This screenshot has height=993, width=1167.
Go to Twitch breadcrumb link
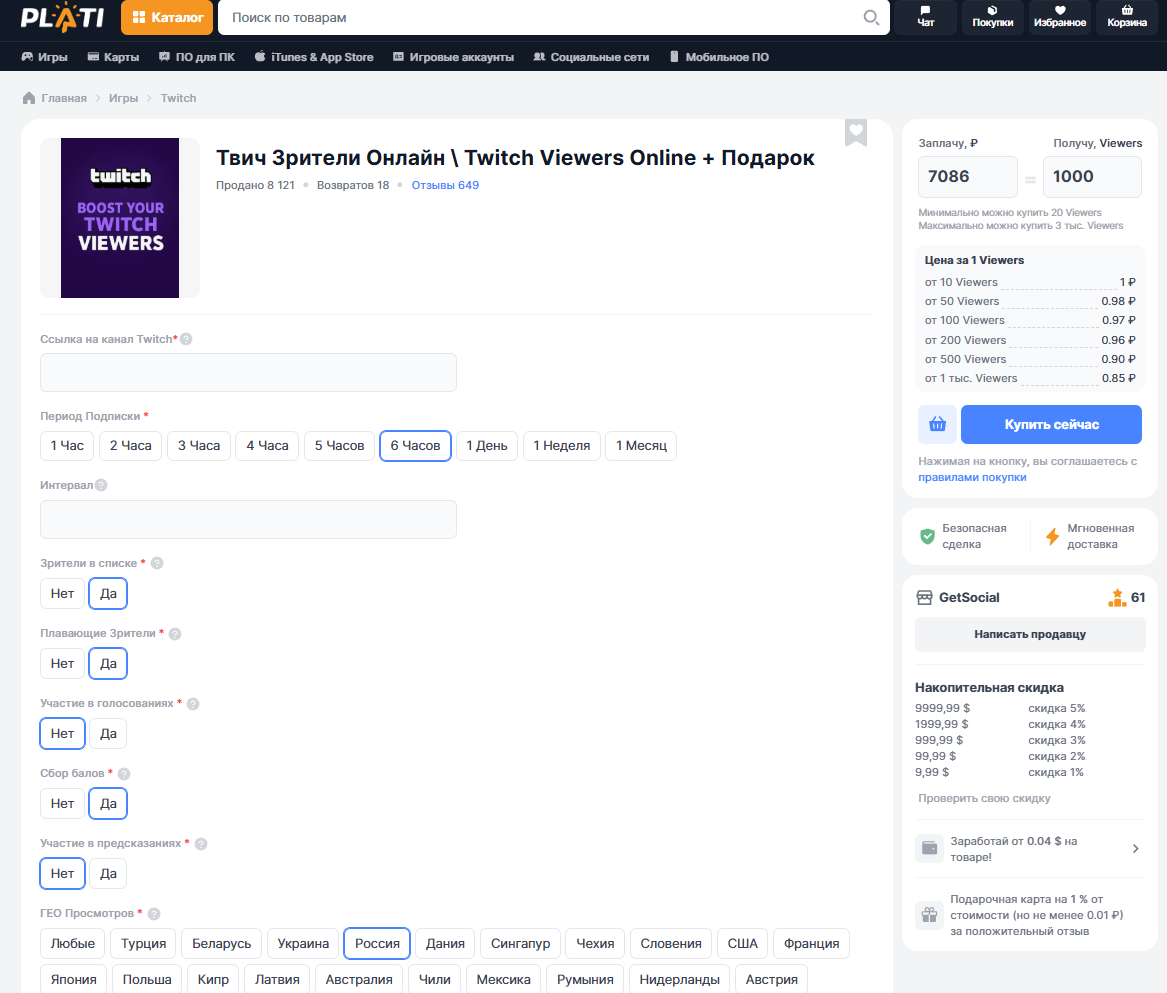[x=179, y=98]
